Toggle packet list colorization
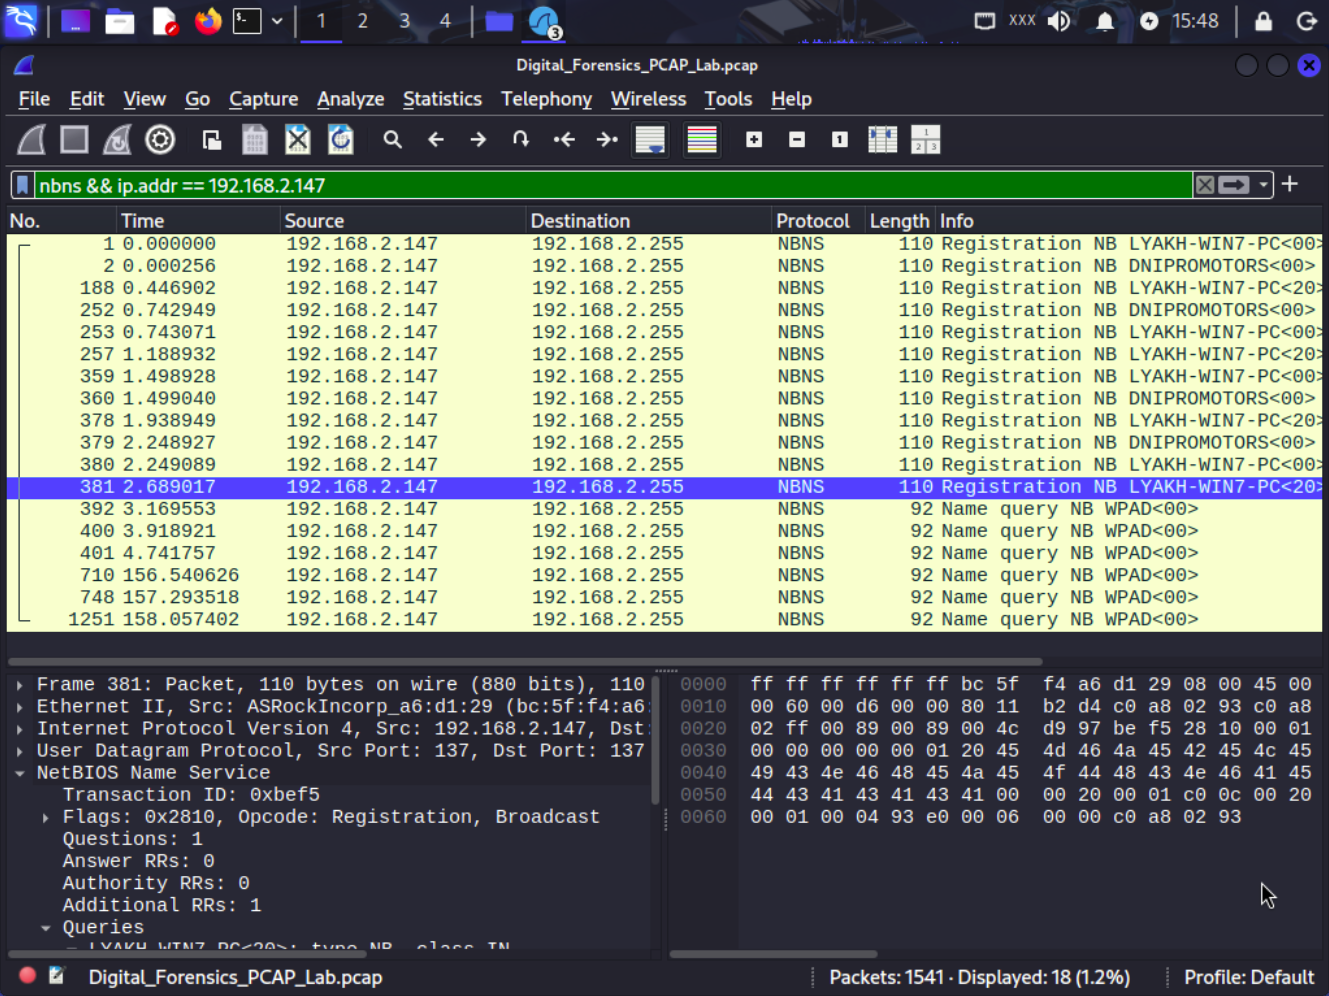This screenshot has height=996, width=1329. [702, 140]
